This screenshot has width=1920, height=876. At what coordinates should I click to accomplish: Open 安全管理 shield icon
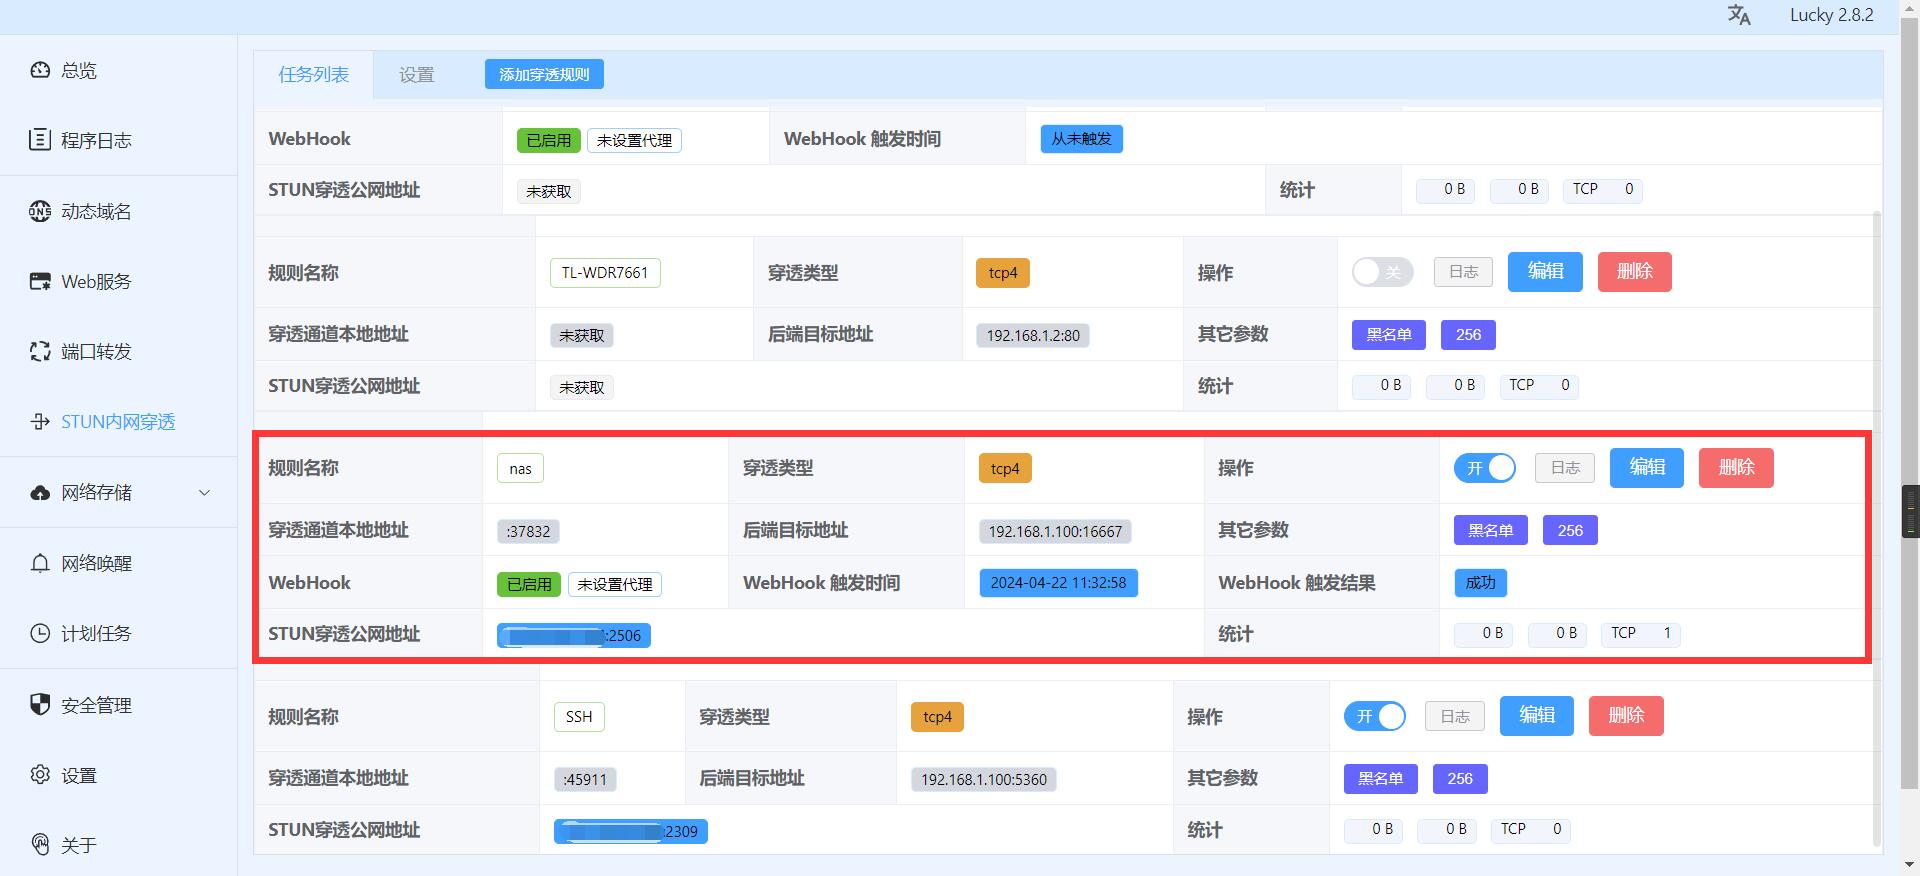[x=40, y=705]
